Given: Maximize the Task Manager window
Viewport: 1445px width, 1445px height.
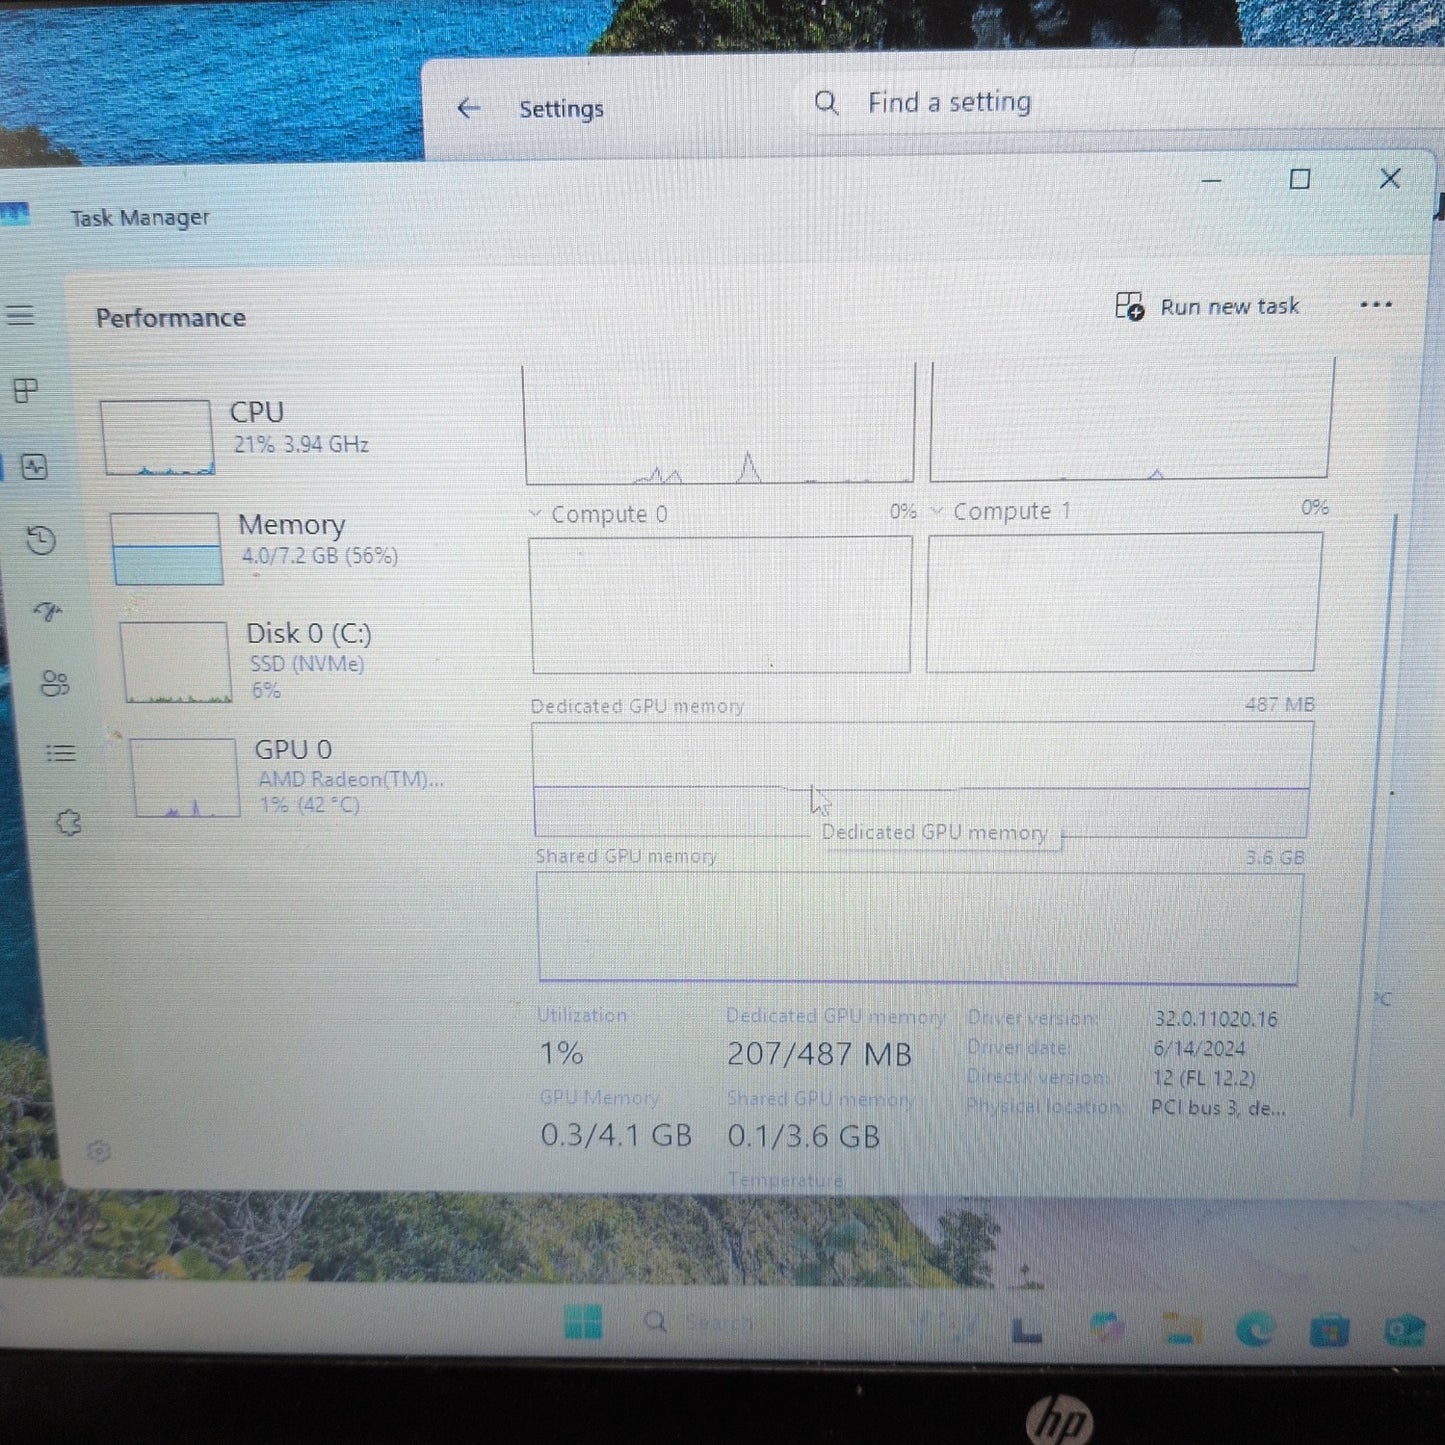Looking at the screenshot, I should click(1299, 180).
